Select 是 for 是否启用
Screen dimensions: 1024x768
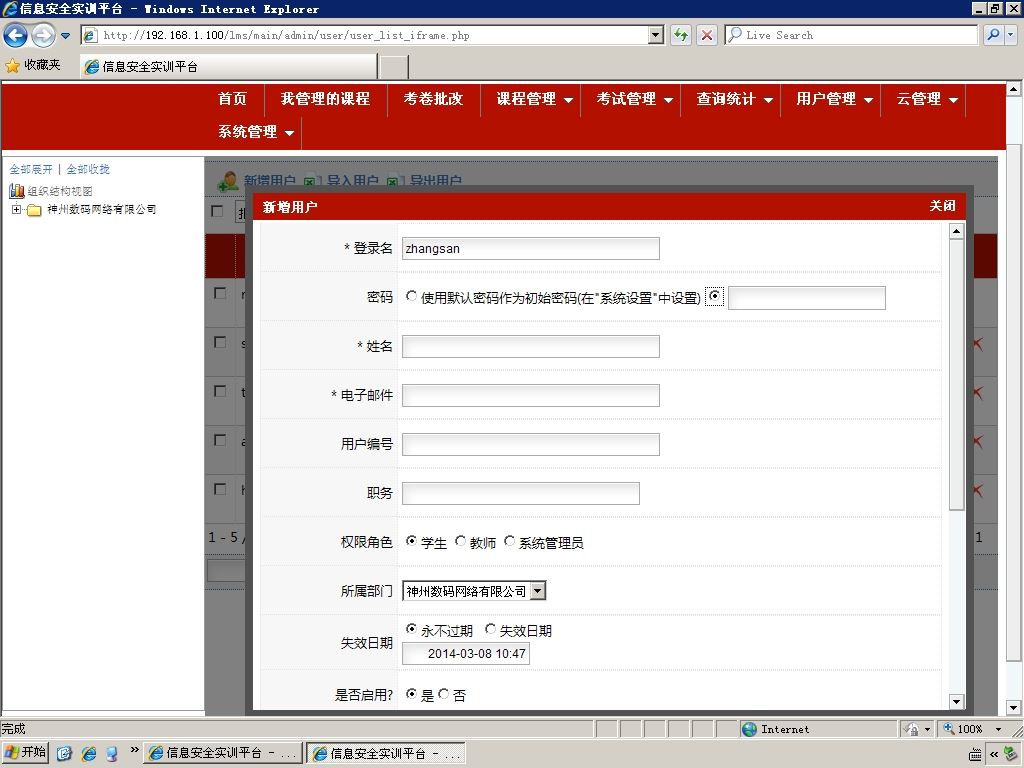click(411, 694)
